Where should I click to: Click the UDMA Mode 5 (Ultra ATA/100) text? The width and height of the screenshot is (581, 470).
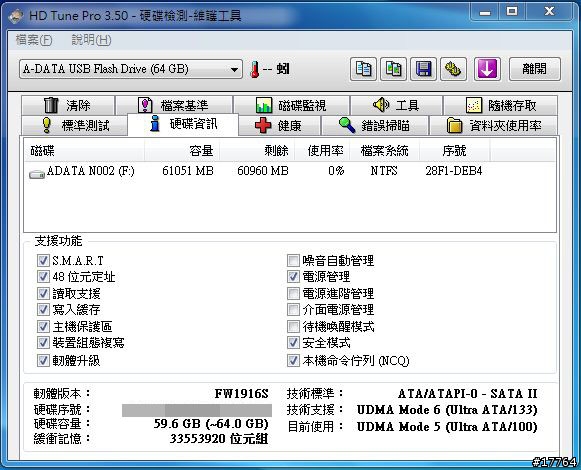pyautogui.click(x=447, y=427)
